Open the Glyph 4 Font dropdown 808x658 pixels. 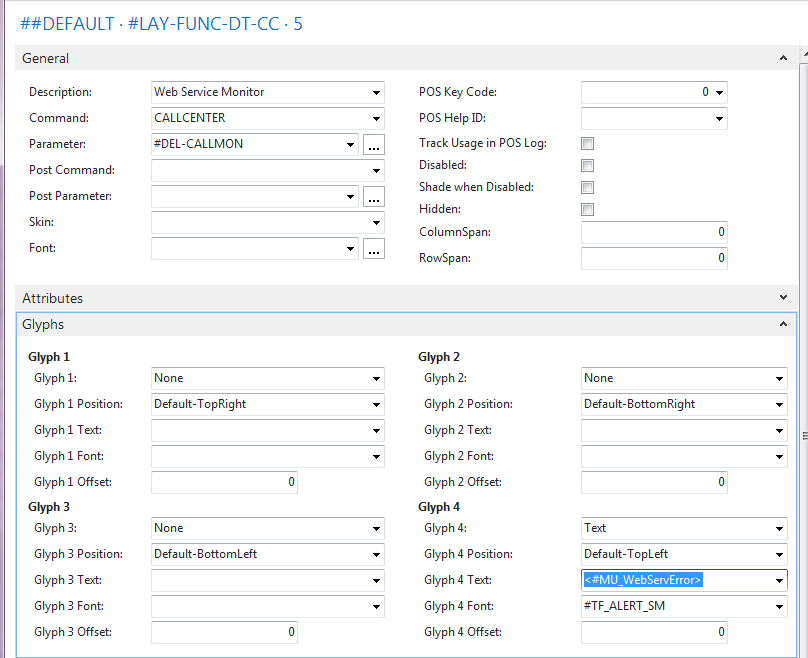coord(778,606)
